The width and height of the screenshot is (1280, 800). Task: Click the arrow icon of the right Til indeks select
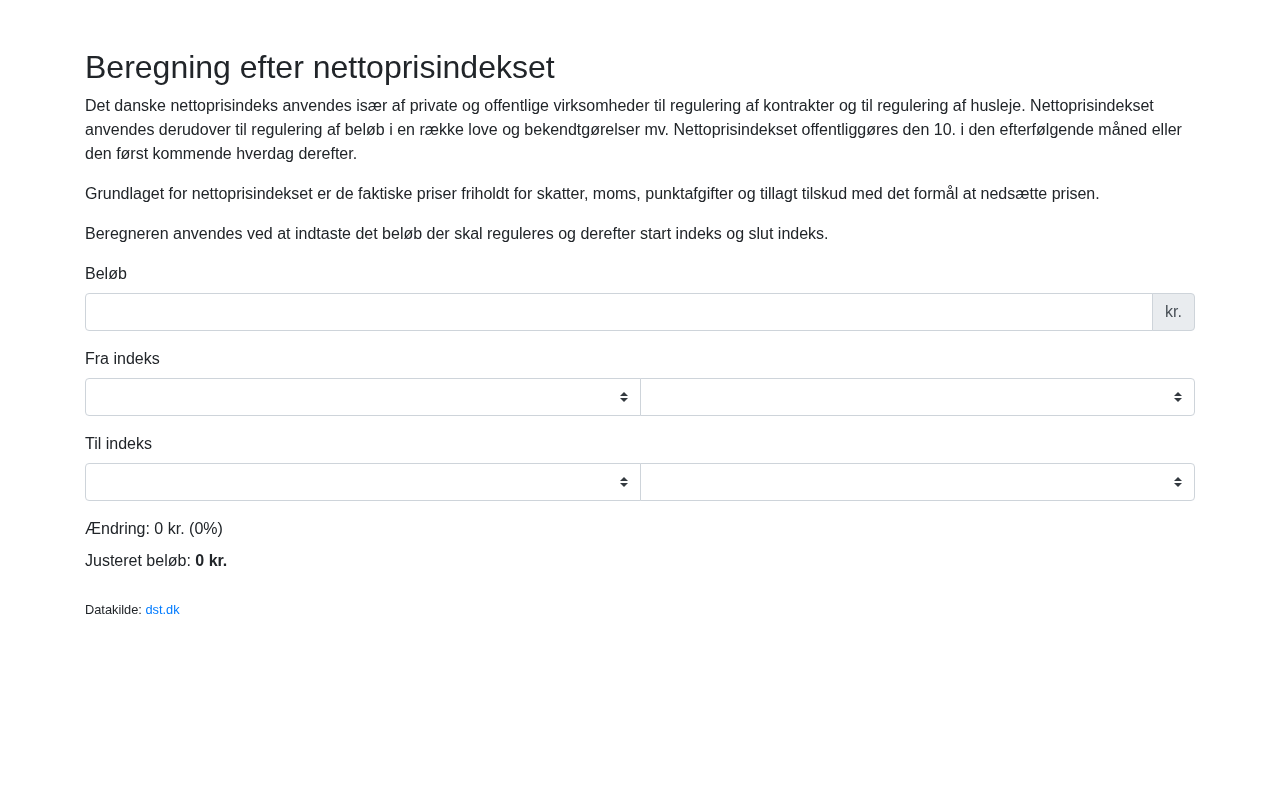click(1178, 482)
